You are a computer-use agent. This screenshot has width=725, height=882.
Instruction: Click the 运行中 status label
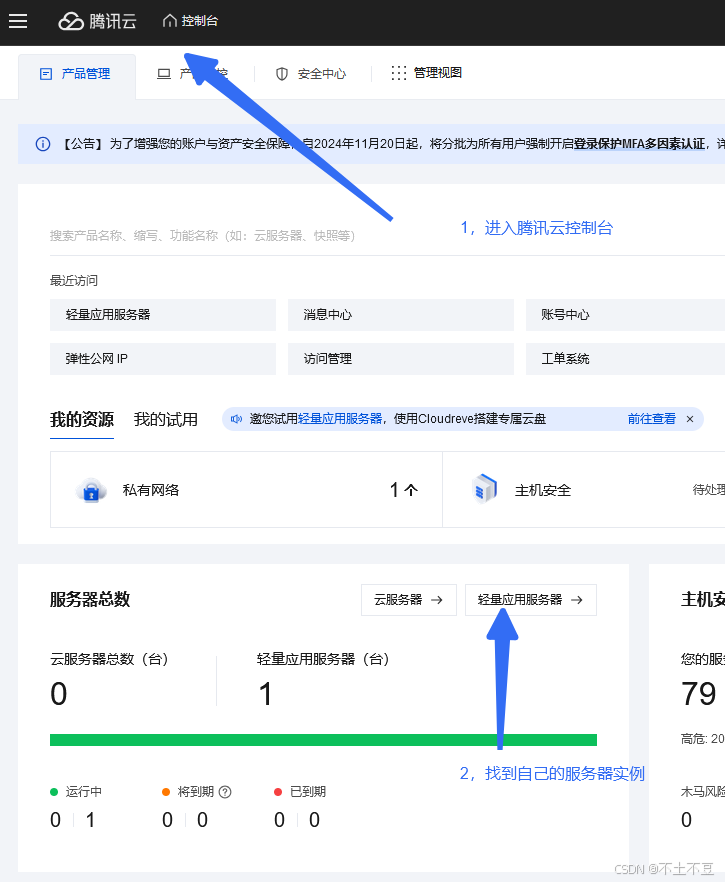click(x=83, y=792)
